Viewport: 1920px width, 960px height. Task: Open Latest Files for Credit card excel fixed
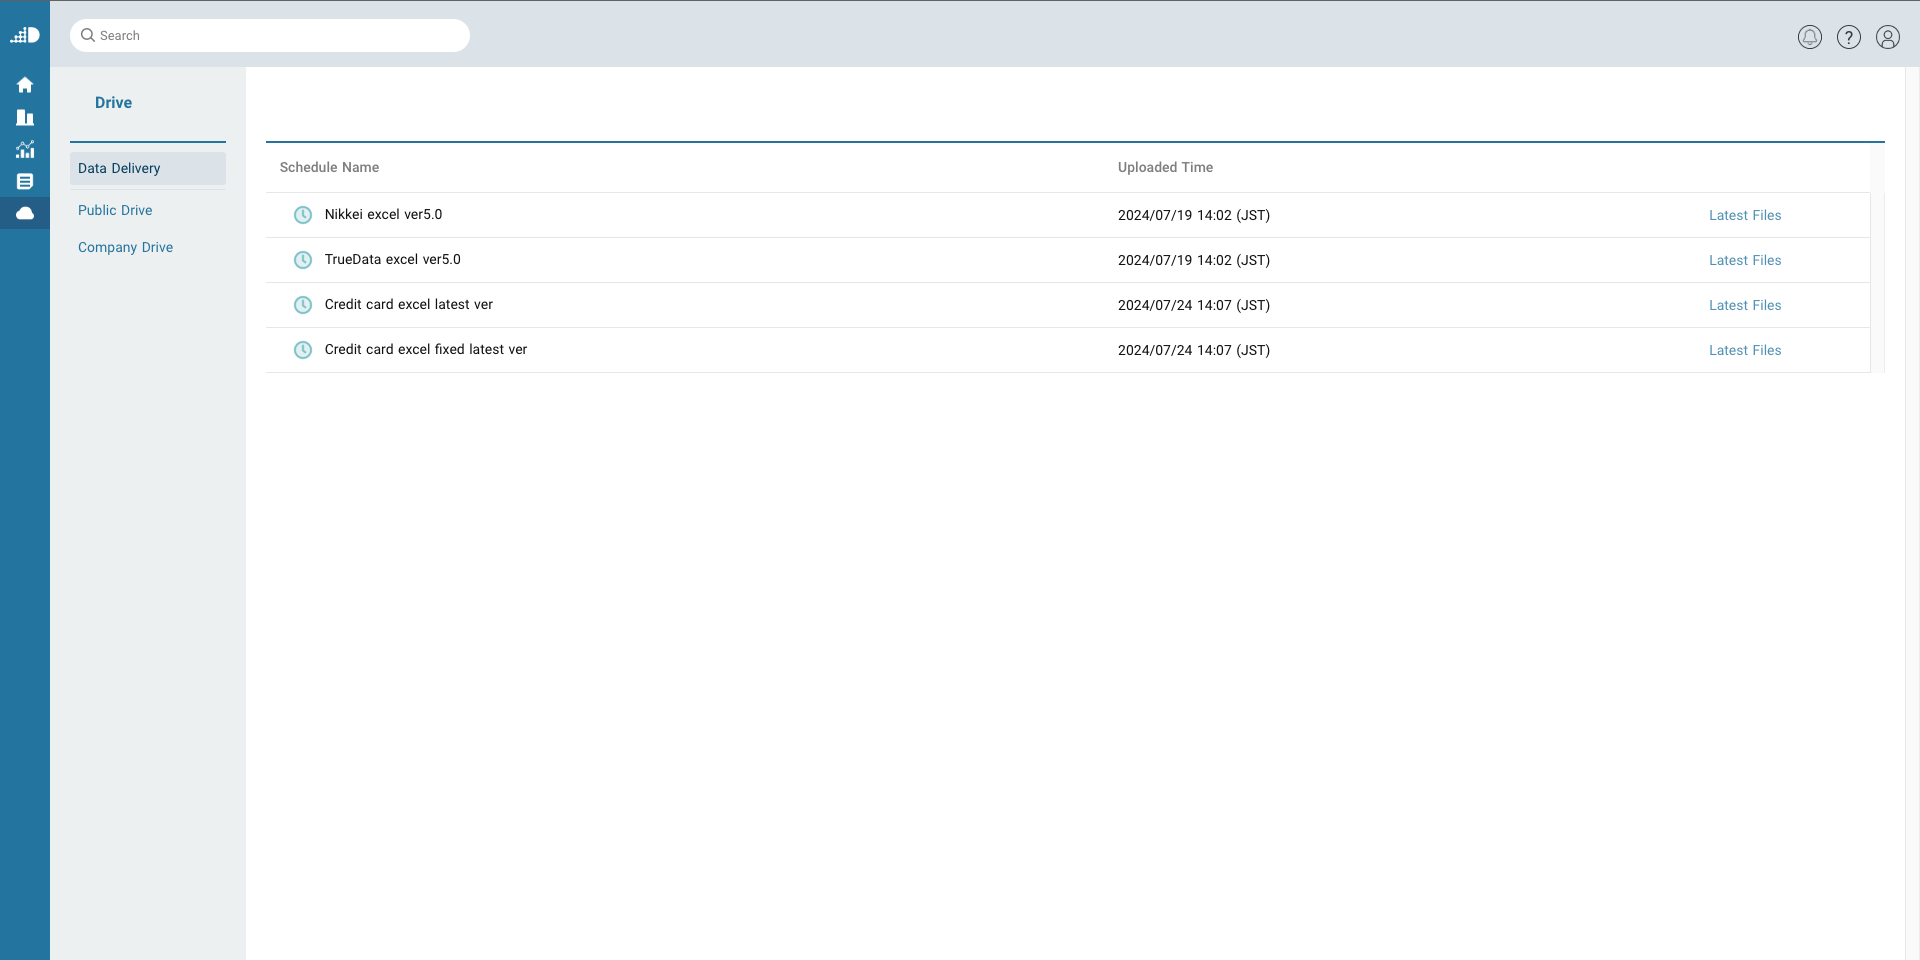1744,350
